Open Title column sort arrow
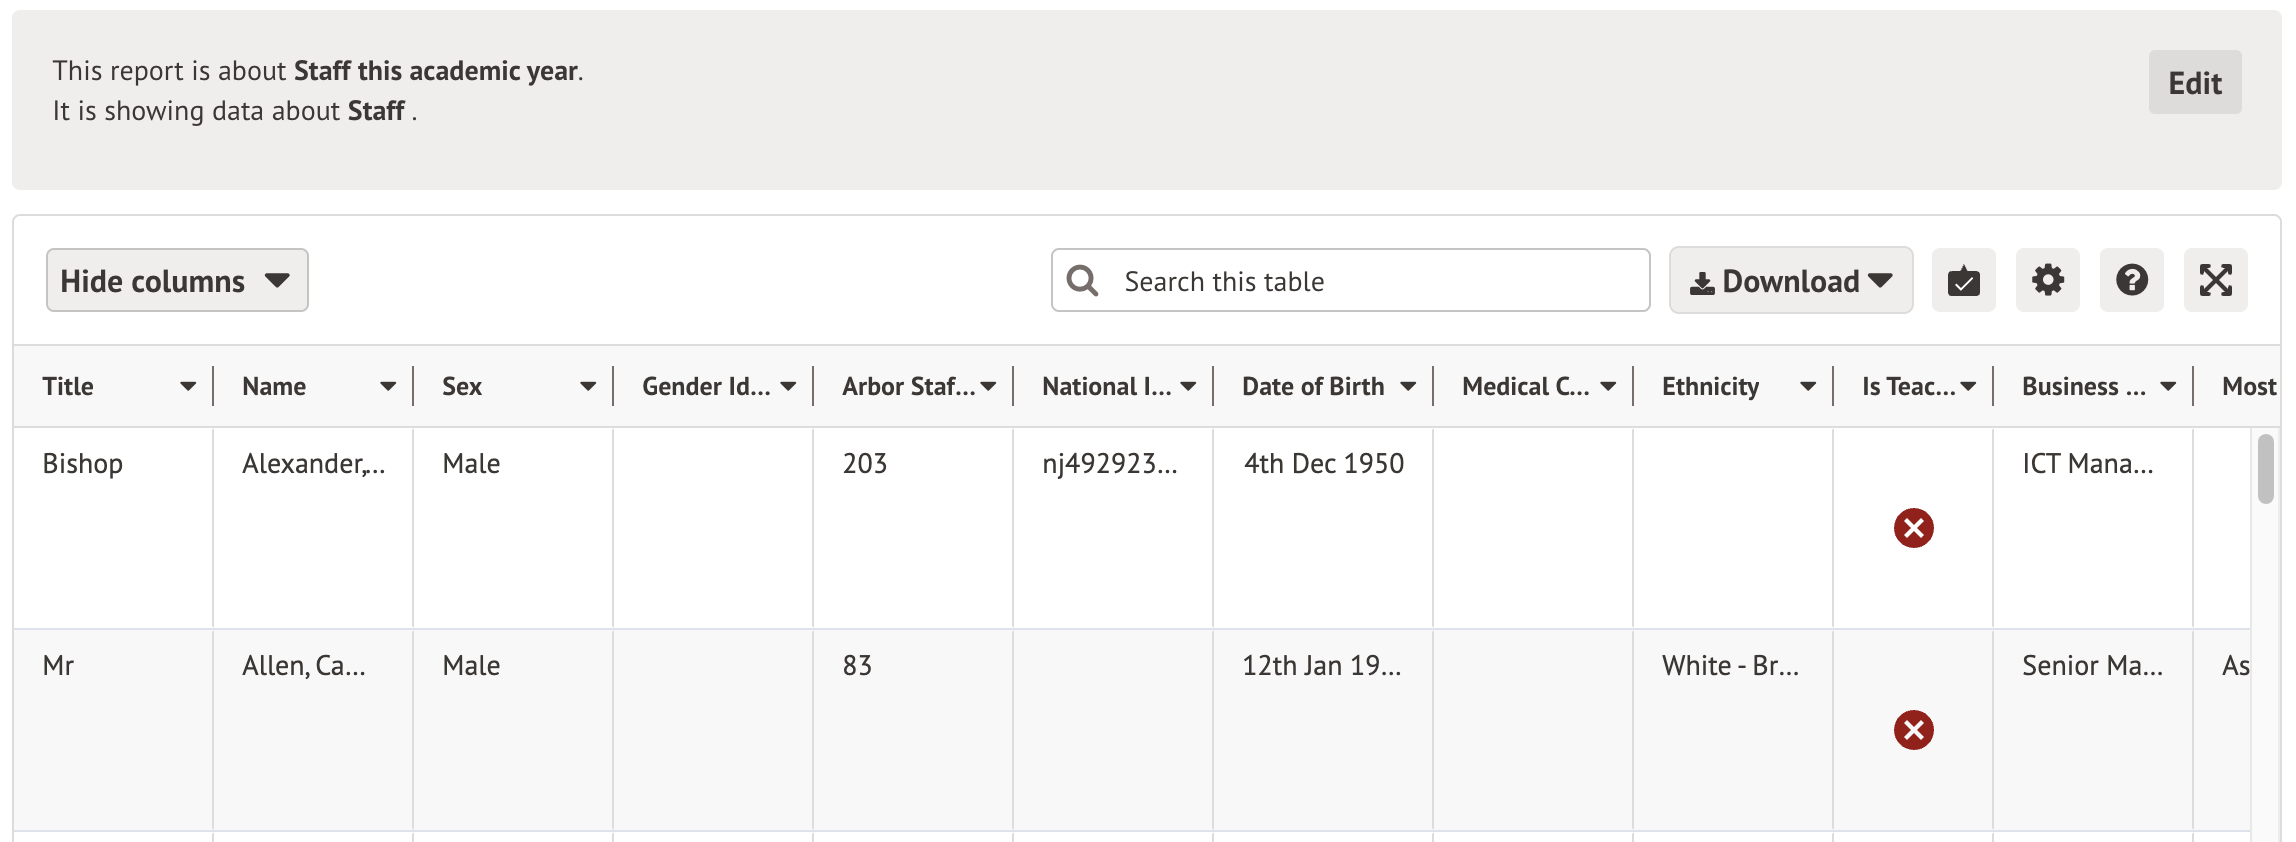The width and height of the screenshot is (2296, 842). click(x=187, y=387)
